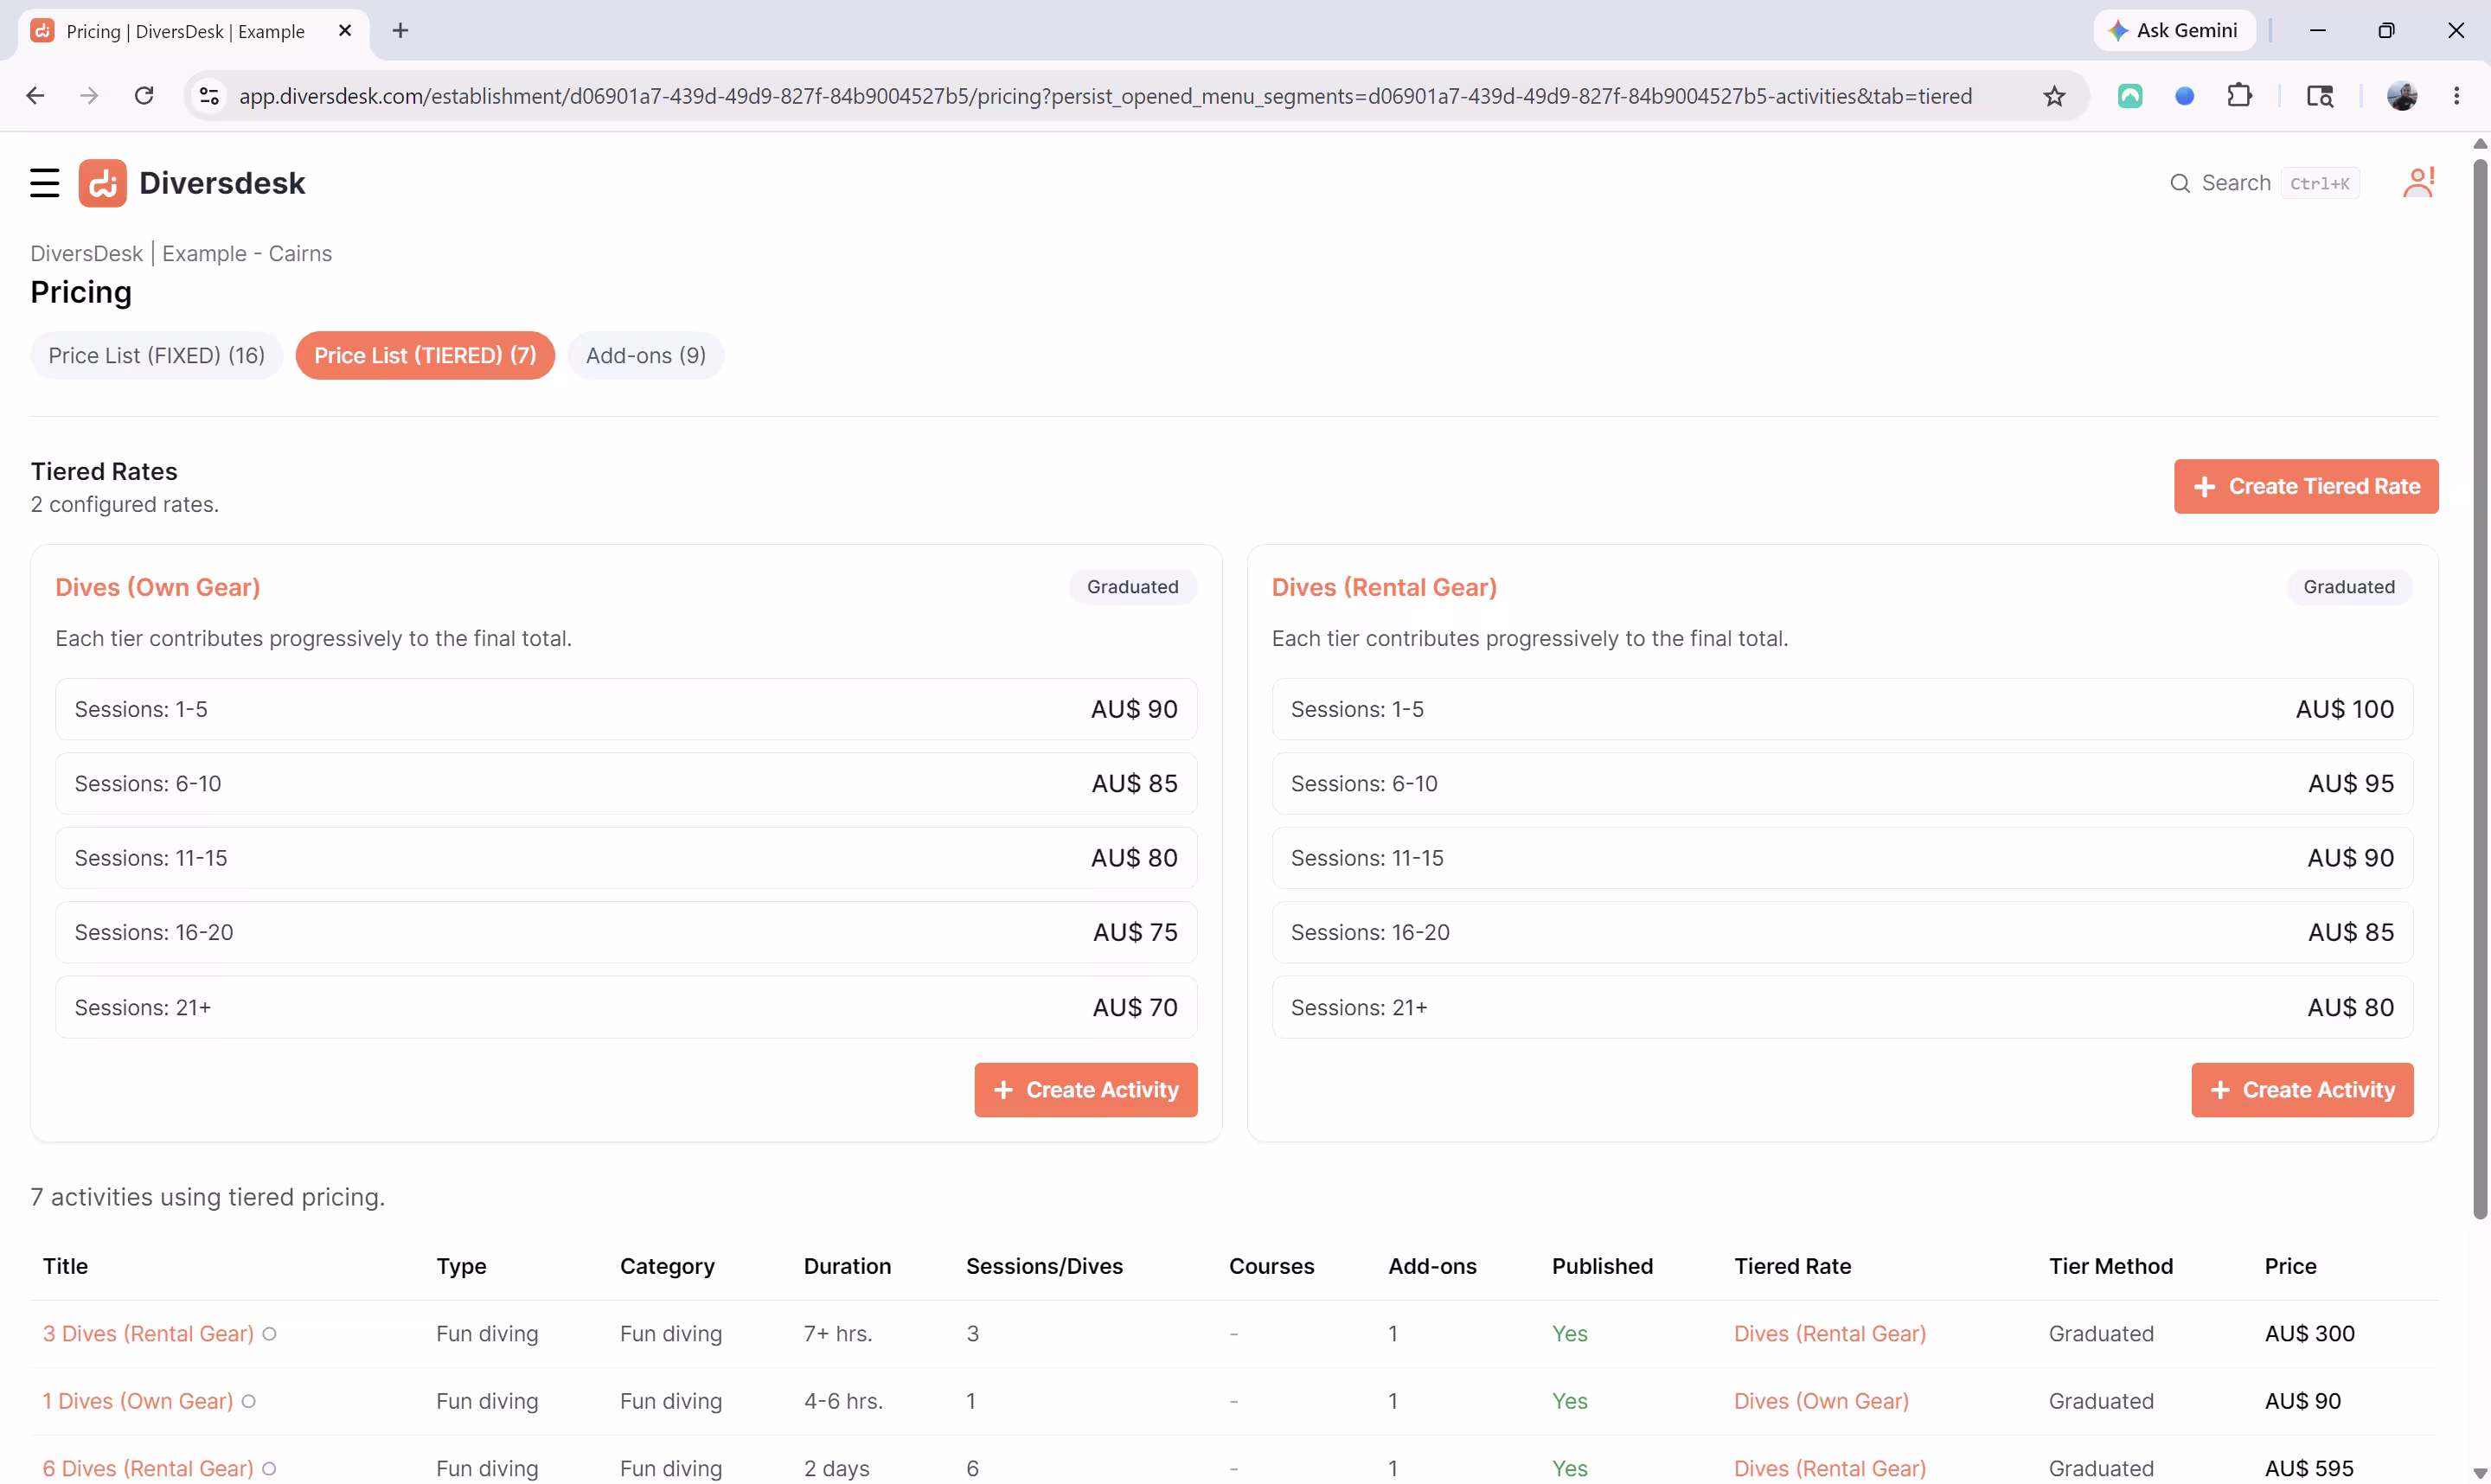
Task: Open the tab search side panel icon
Action: (x=2320, y=96)
